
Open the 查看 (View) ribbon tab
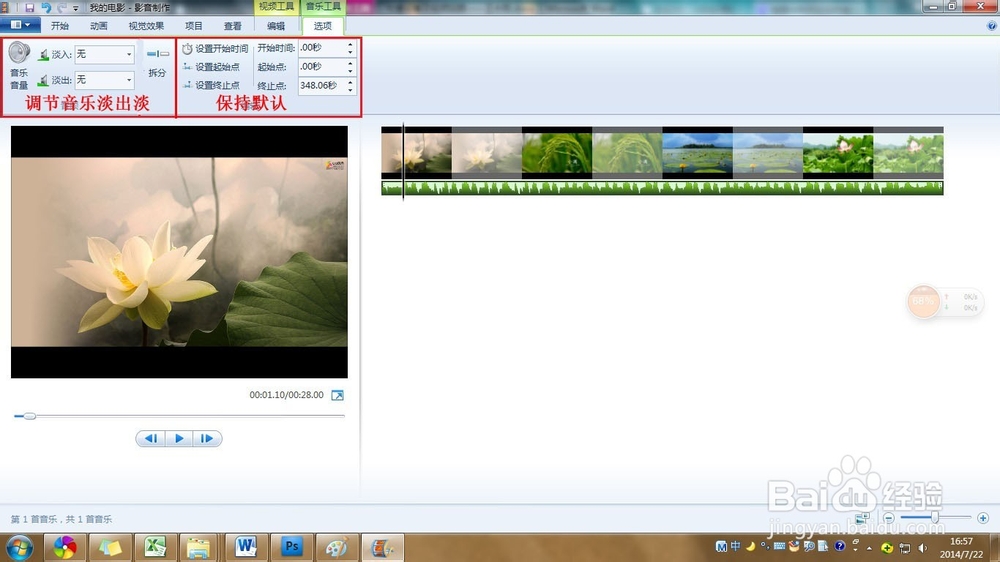pyautogui.click(x=233, y=26)
